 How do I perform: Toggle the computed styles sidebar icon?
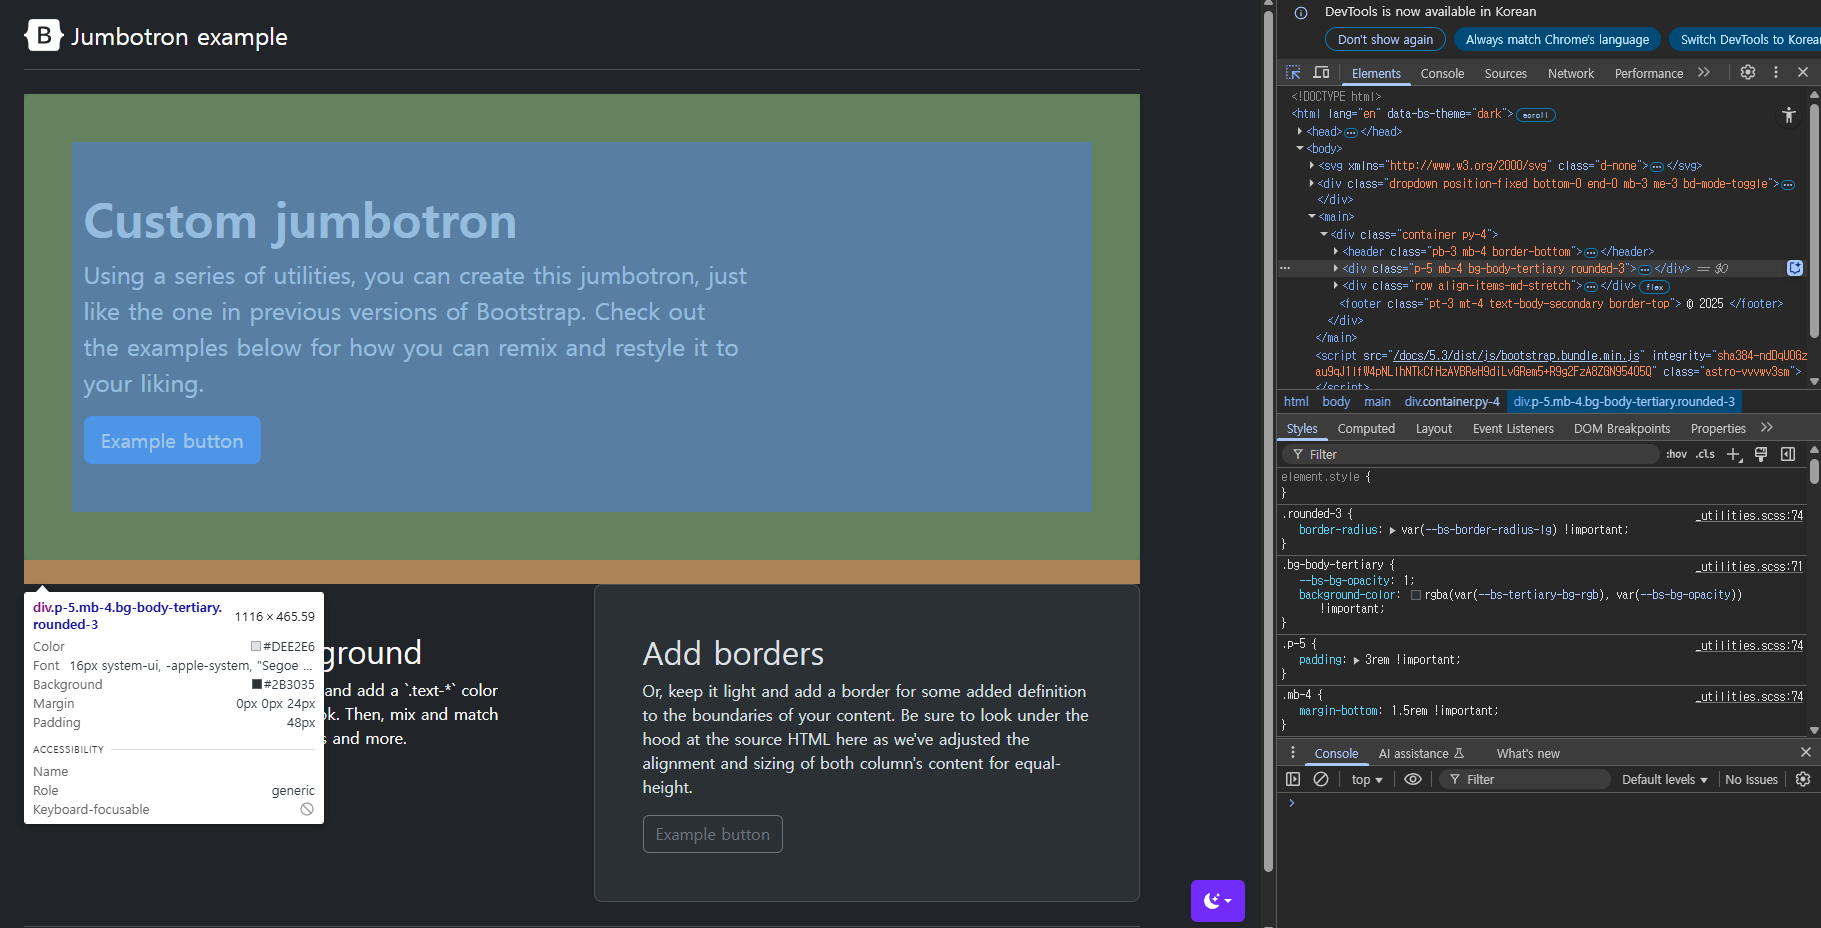pos(1788,454)
